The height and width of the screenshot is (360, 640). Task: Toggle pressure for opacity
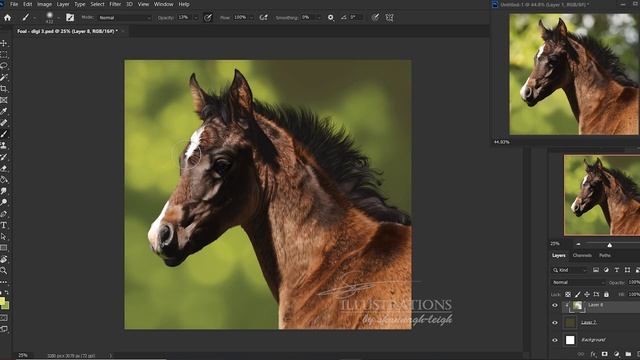pyautogui.click(x=208, y=18)
